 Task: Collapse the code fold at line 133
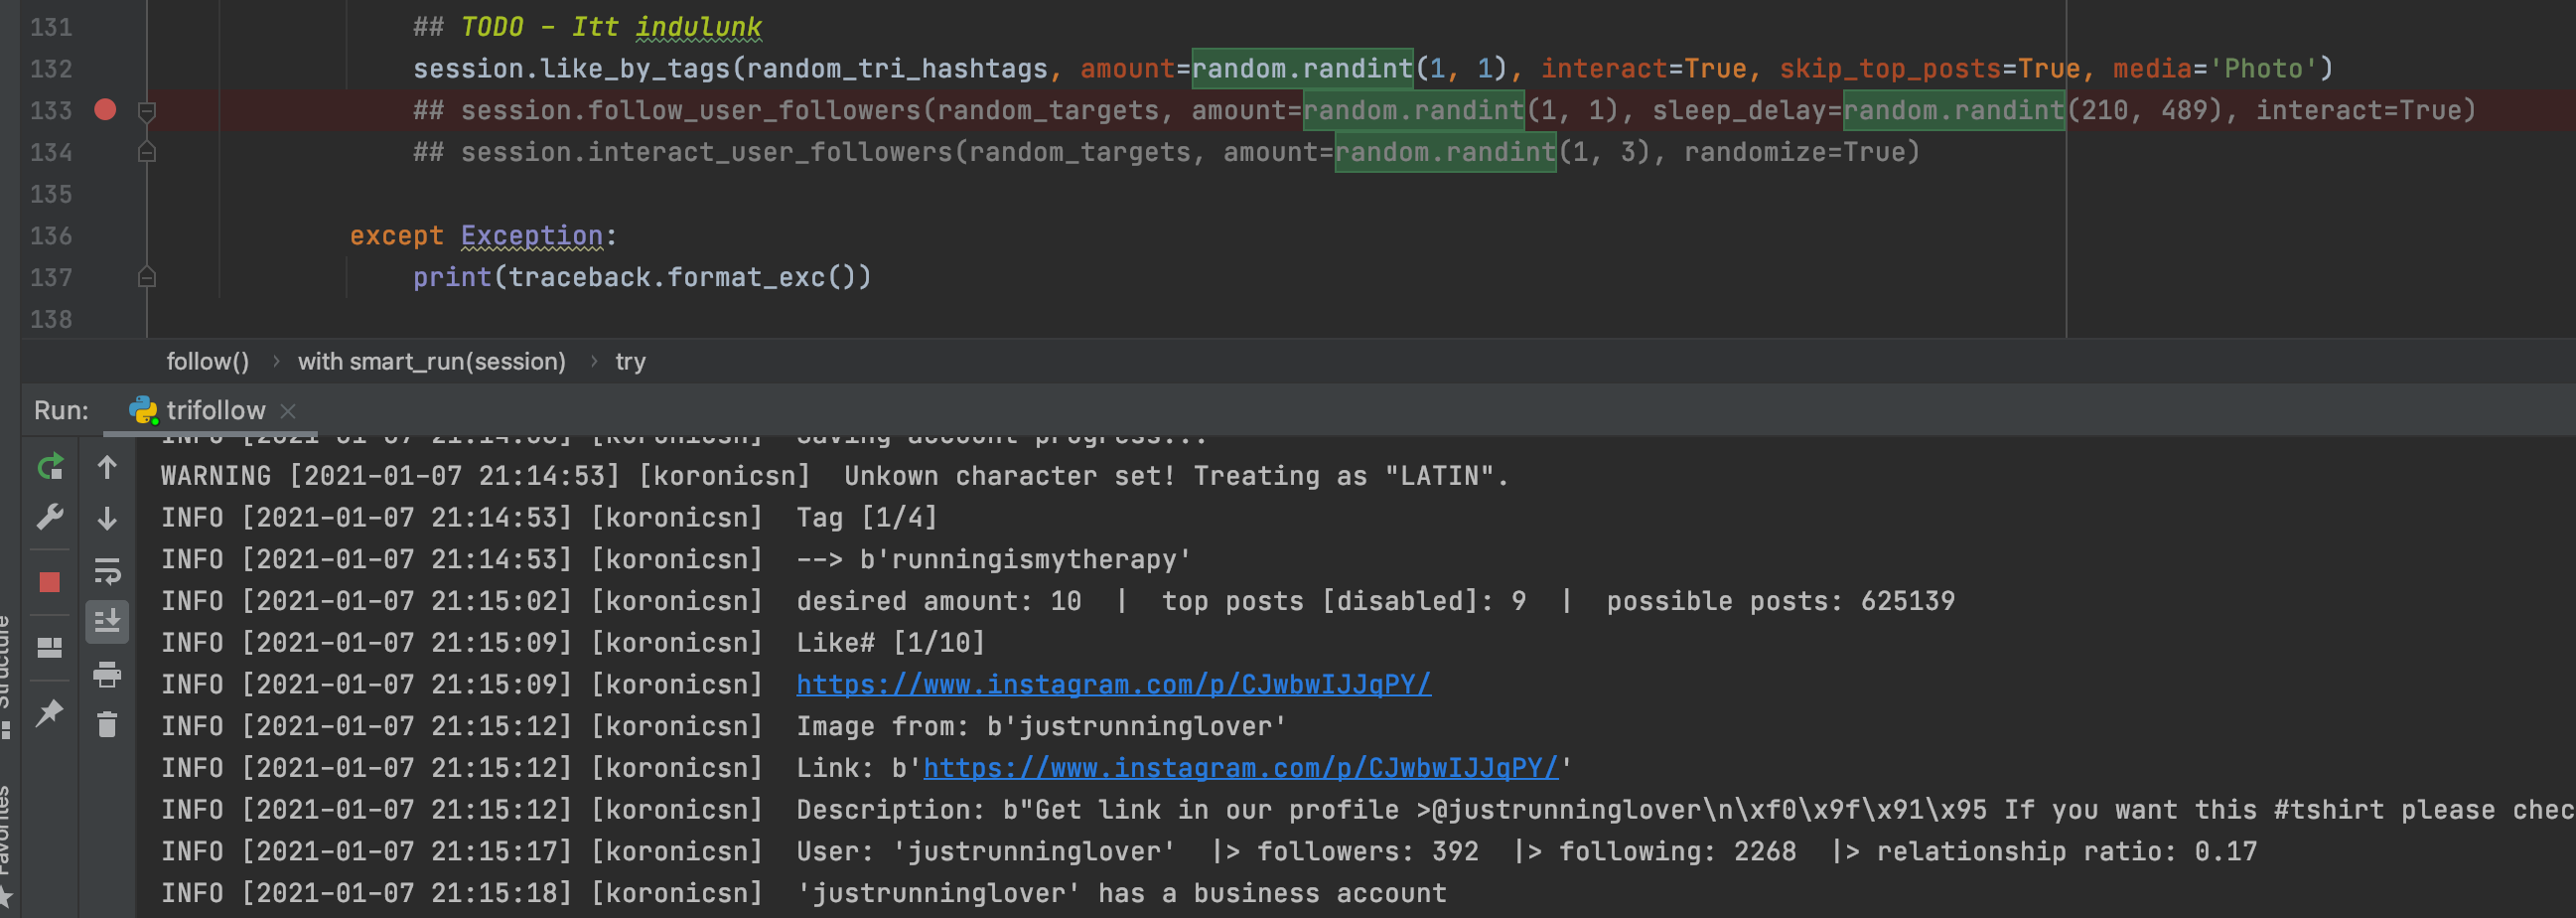pyautogui.click(x=147, y=111)
